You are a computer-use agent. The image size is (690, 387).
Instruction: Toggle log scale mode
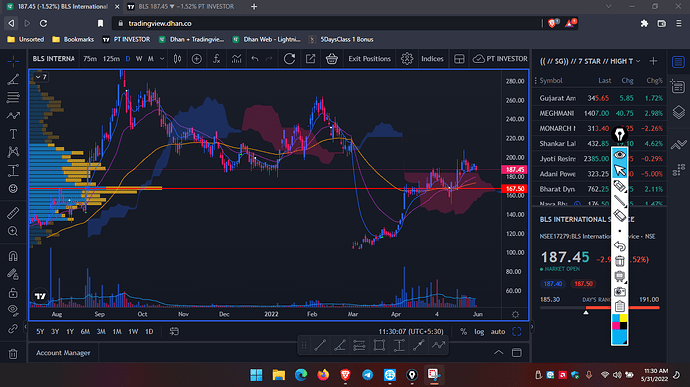[x=479, y=332]
